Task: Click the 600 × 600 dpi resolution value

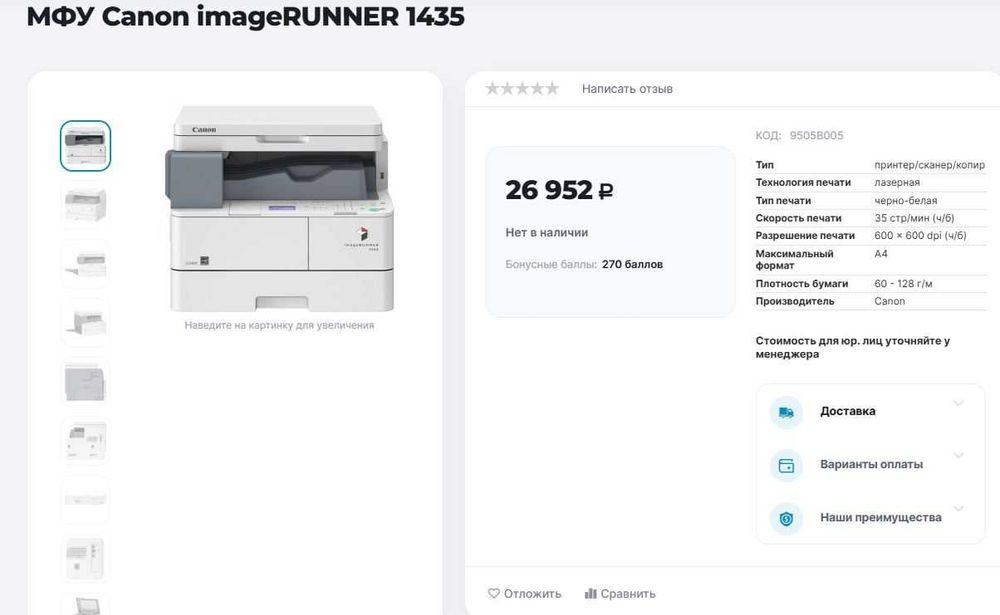Action: pos(920,235)
